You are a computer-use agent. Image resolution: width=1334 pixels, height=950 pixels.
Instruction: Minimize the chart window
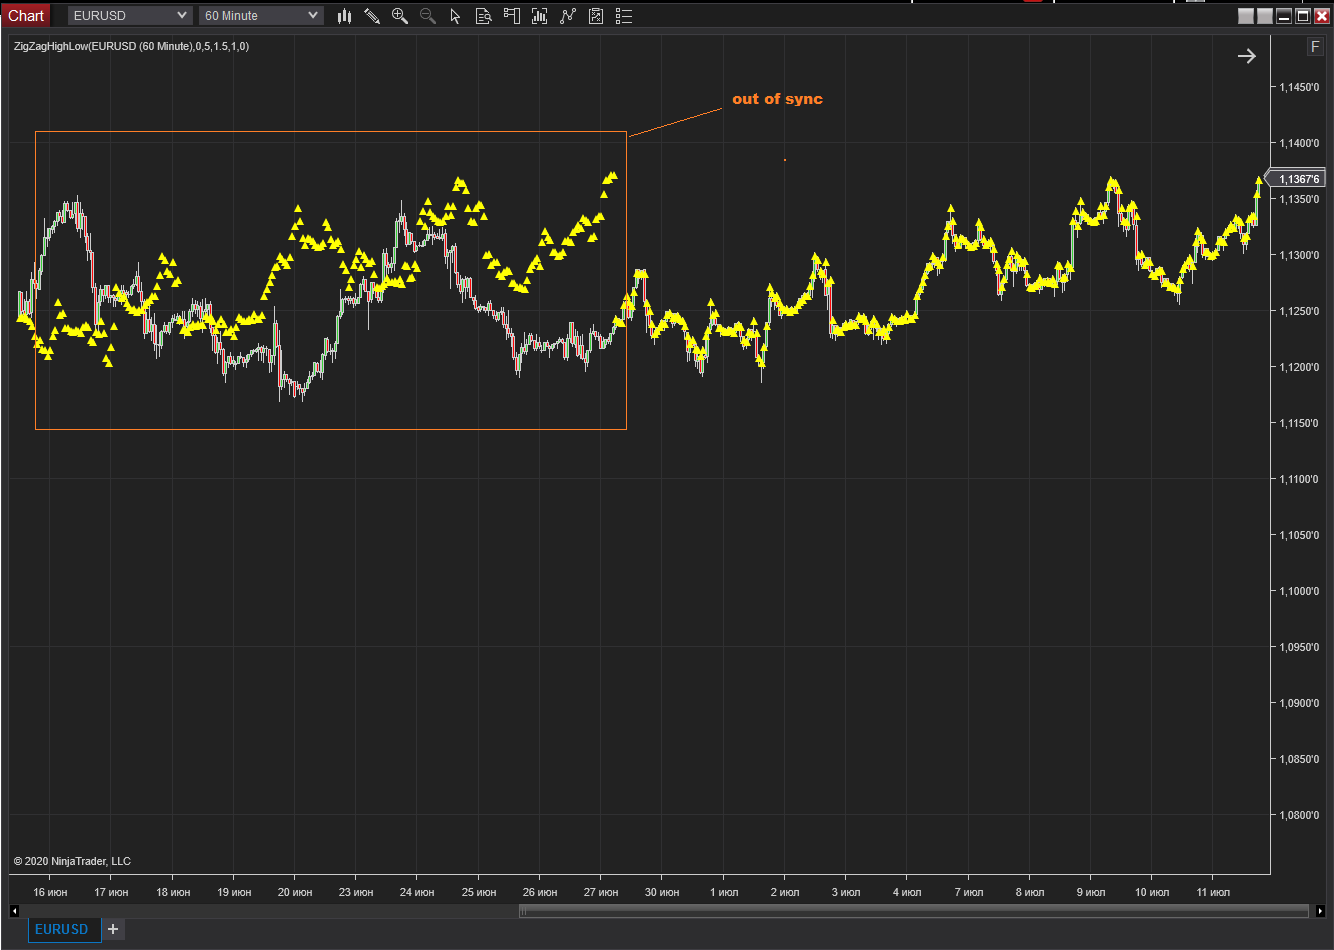coord(1284,16)
